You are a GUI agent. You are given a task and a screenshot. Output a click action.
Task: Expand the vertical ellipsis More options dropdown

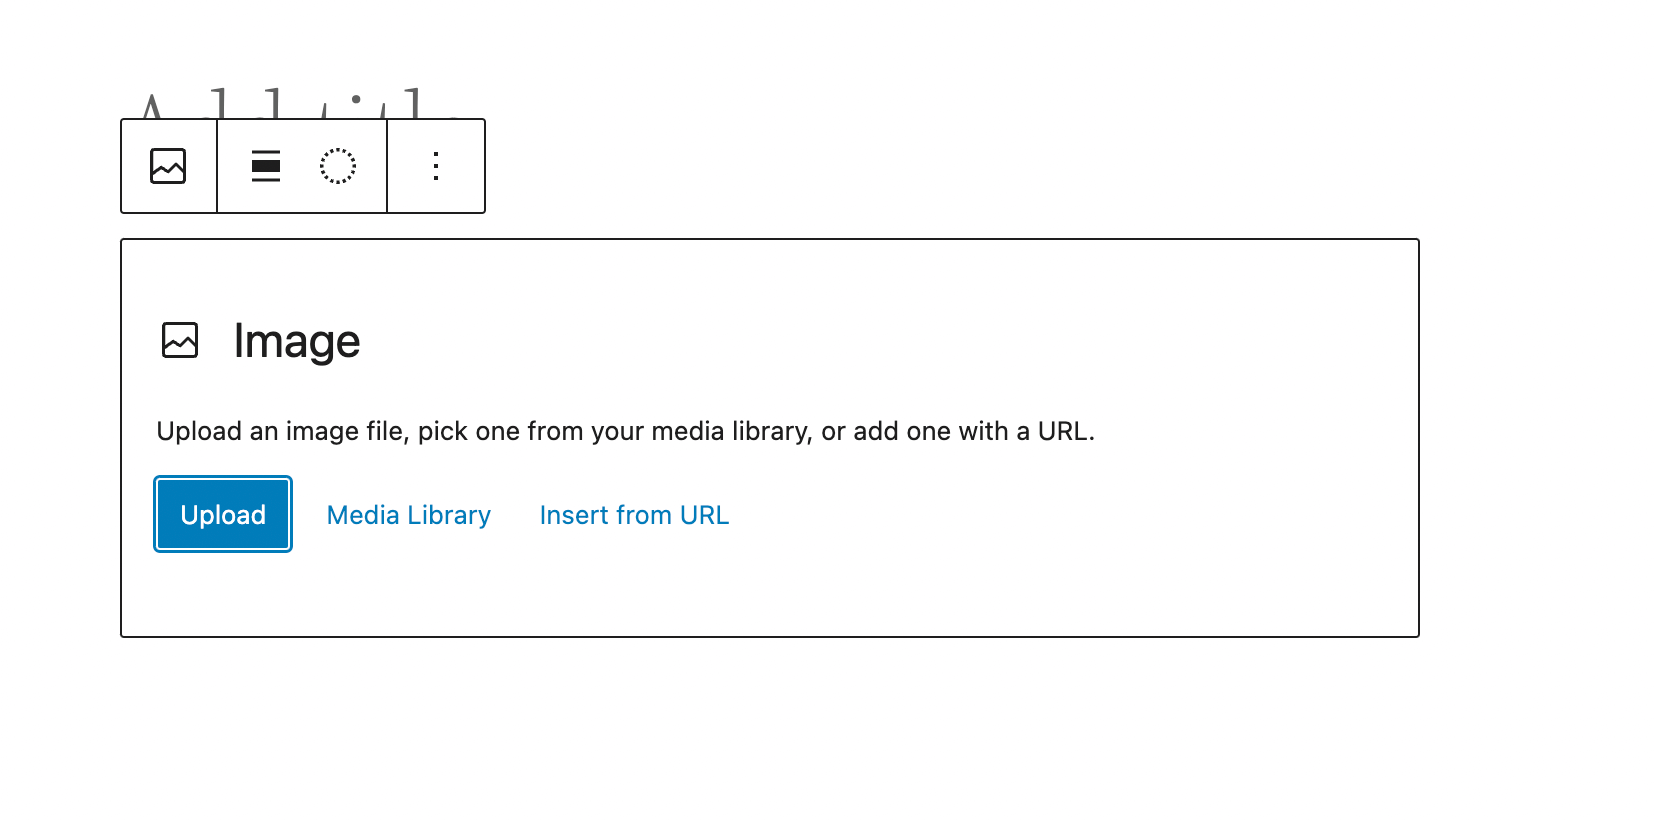[436, 166]
